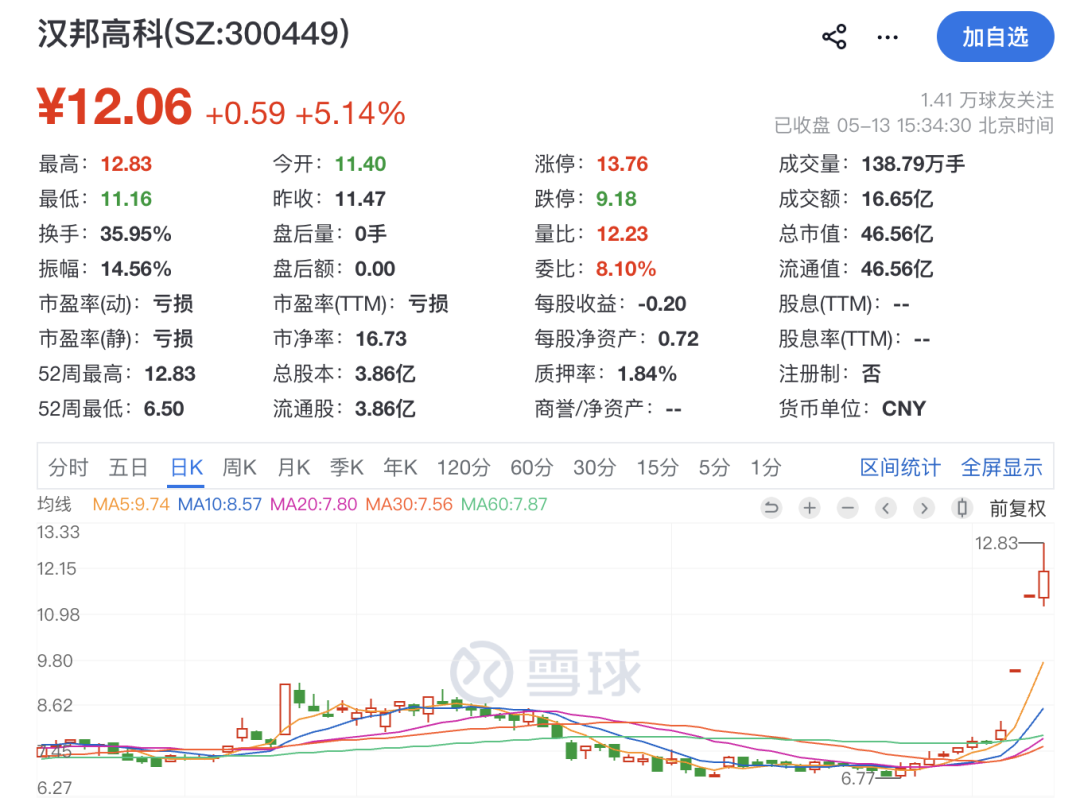Zoom in chart with plus icon
1080x798 pixels.
[x=809, y=508]
